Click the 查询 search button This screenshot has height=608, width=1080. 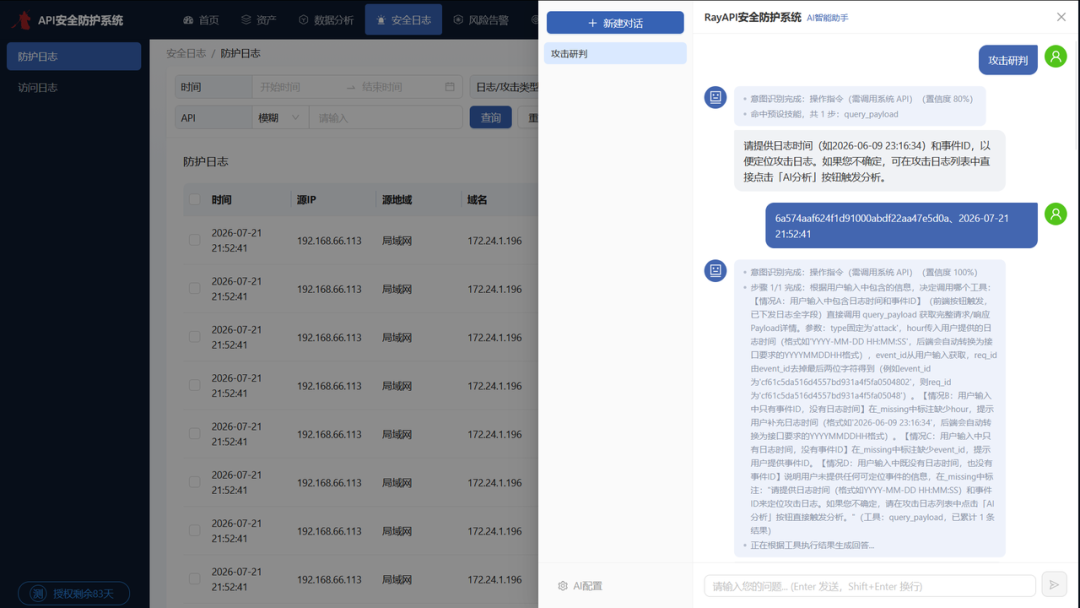pyautogui.click(x=490, y=118)
